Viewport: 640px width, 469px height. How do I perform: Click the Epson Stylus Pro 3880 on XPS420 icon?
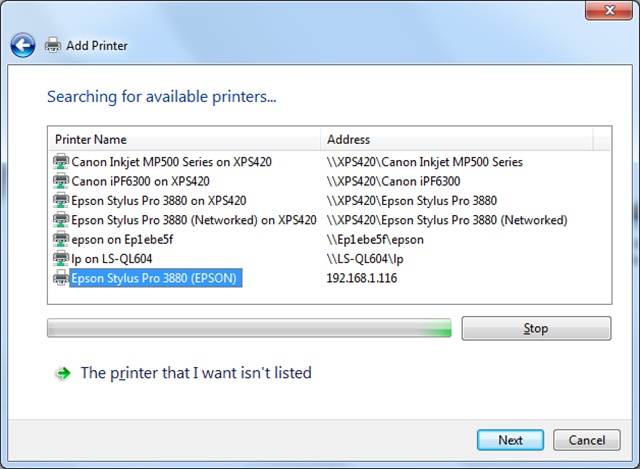61,200
